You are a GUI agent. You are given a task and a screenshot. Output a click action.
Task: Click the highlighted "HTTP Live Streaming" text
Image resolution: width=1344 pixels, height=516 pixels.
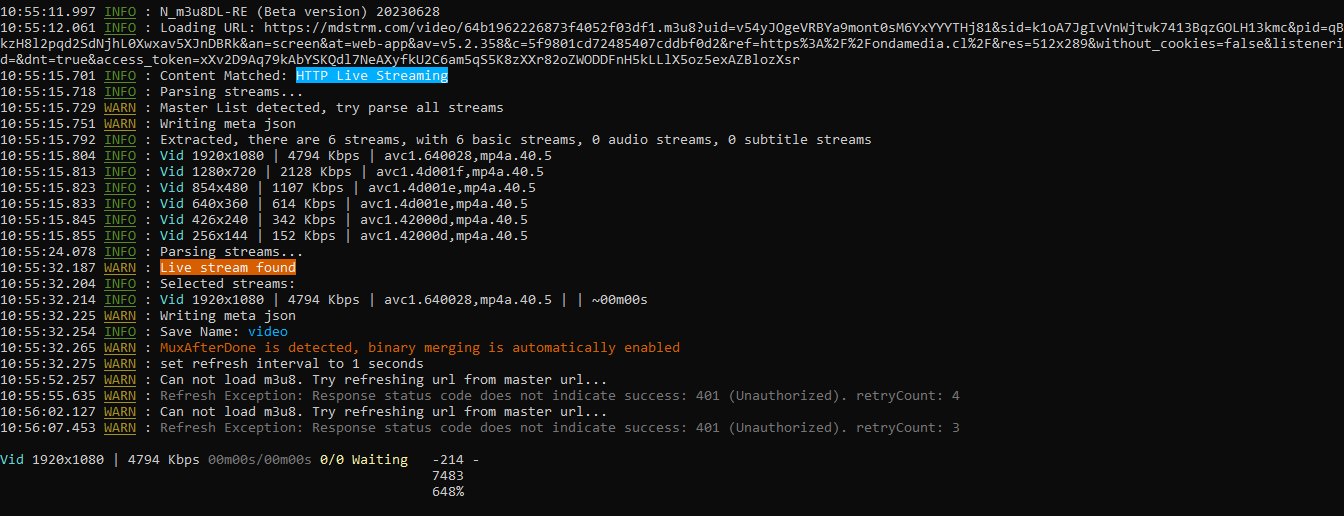371,76
